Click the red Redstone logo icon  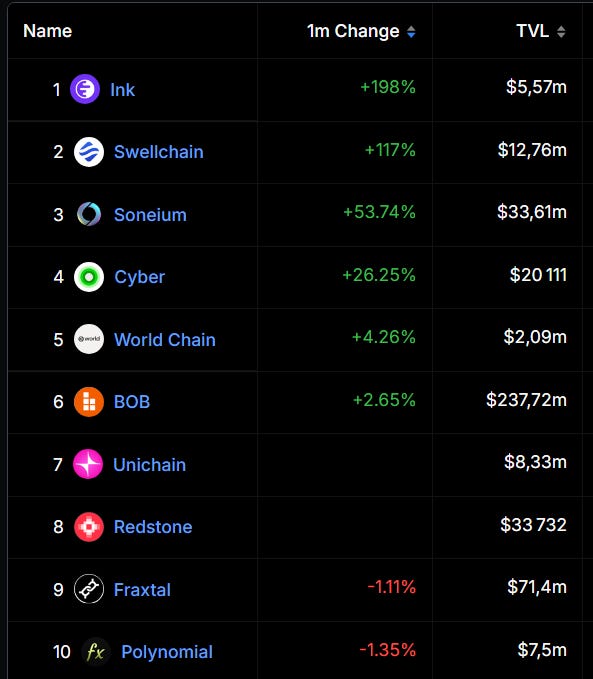(x=89, y=527)
